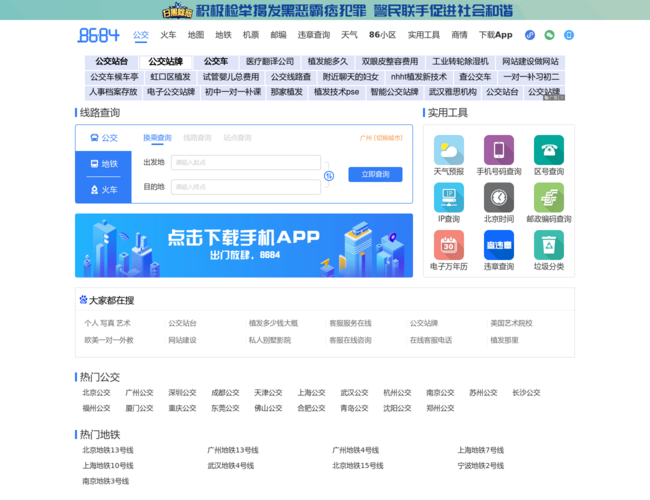Open 违章查询 in top navigation
Viewport: 650px width, 500px height.
(x=314, y=35)
